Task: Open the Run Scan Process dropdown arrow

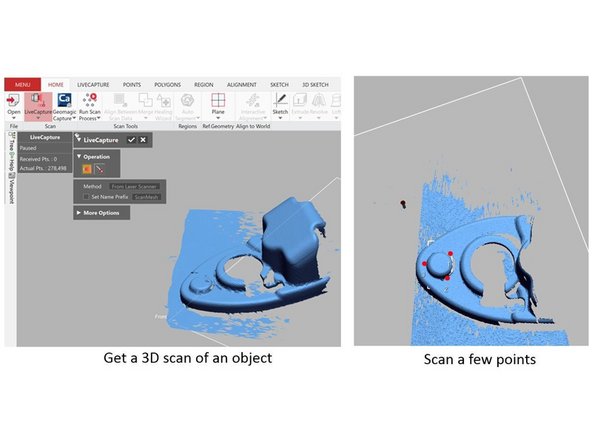Action: tap(99, 119)
